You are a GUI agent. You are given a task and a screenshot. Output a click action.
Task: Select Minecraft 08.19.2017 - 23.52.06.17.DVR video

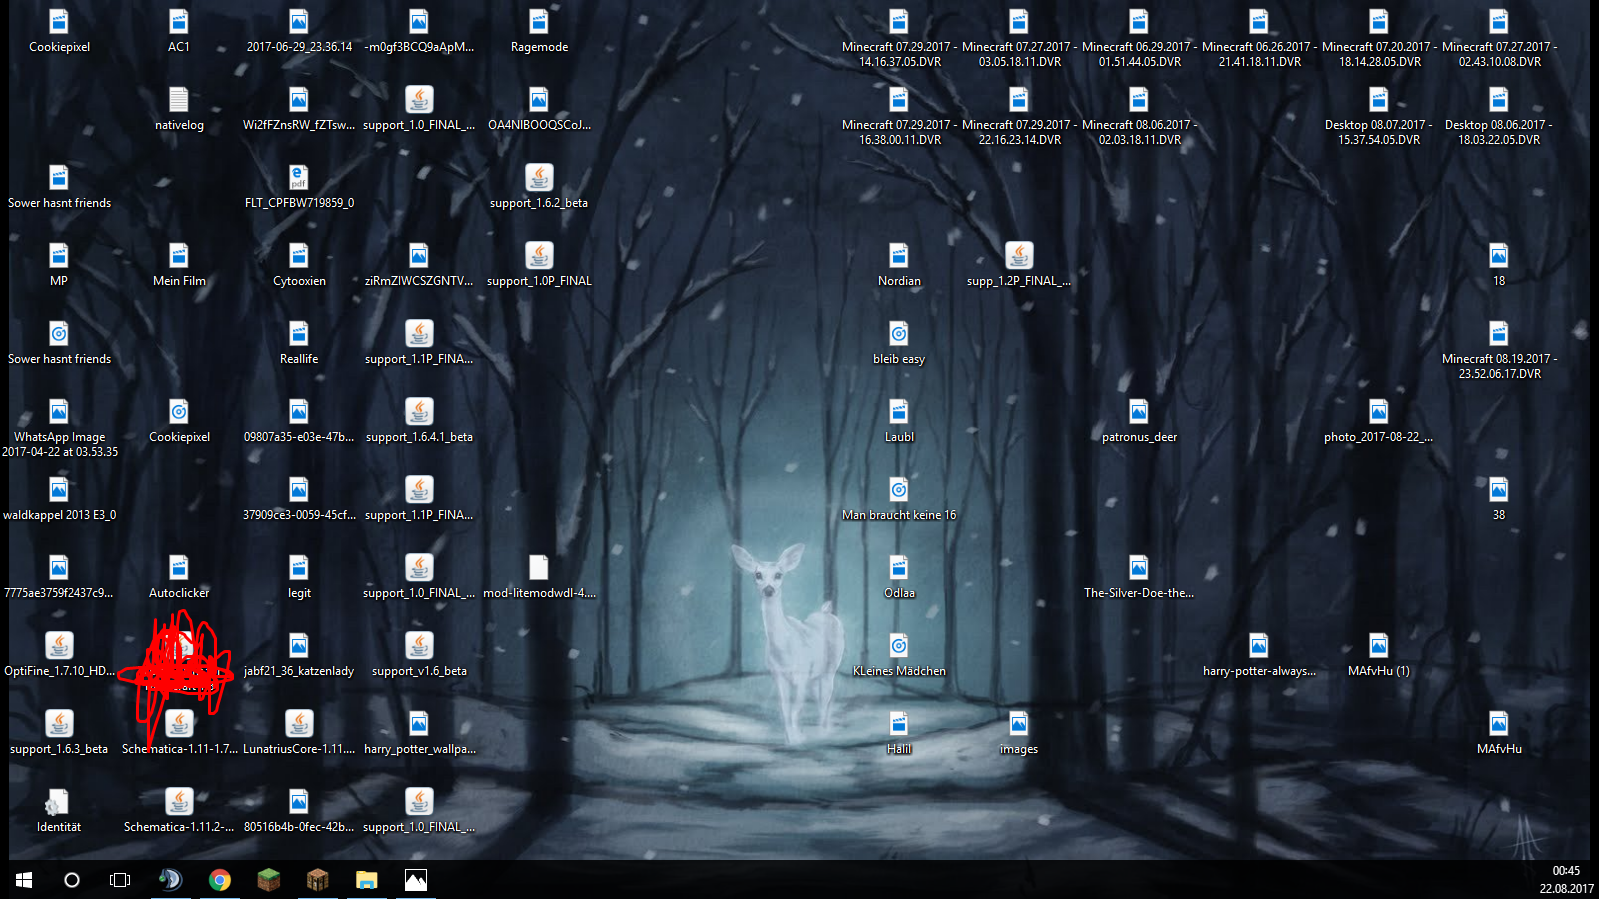[x=1499, y=334]
